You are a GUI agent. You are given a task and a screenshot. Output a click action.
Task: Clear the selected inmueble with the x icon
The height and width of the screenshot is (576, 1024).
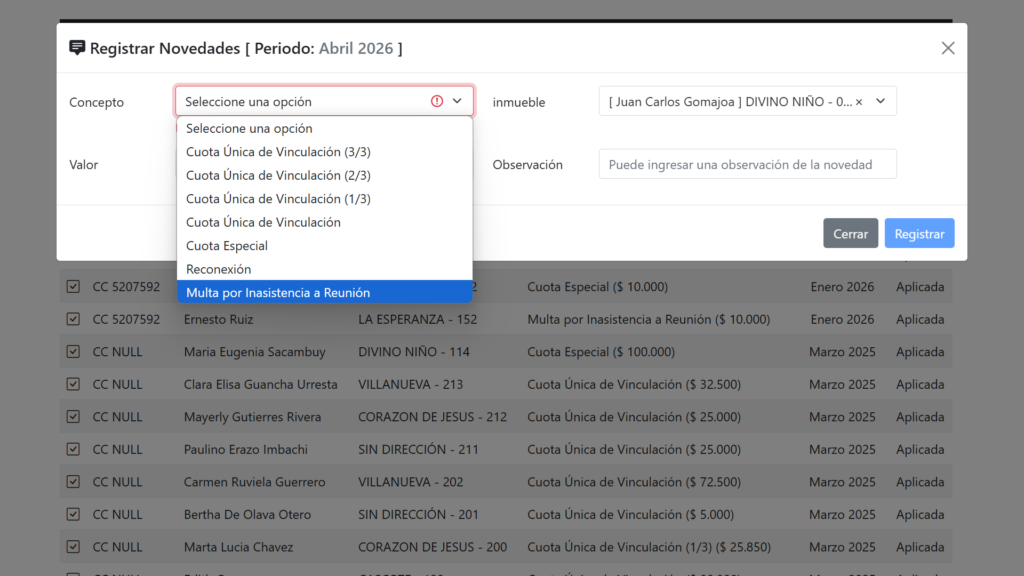pos(859,102)
